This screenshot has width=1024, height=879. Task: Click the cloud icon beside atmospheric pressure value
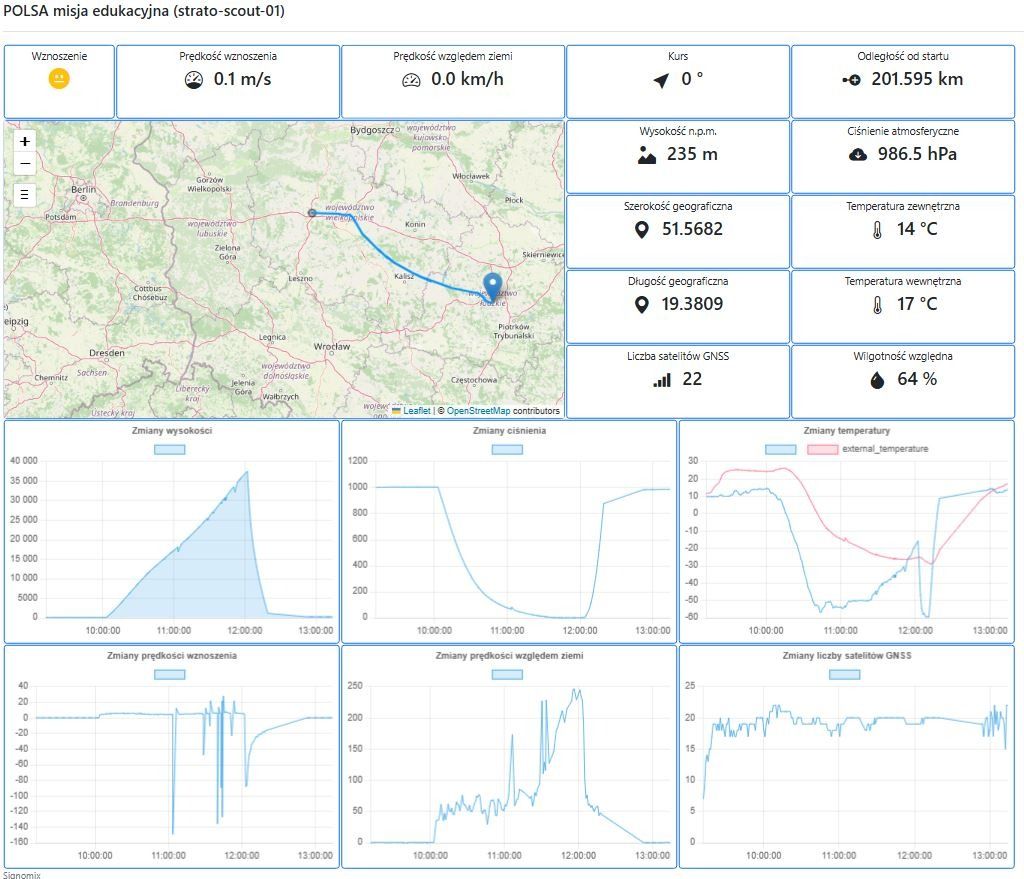click(x=857, y=155)
